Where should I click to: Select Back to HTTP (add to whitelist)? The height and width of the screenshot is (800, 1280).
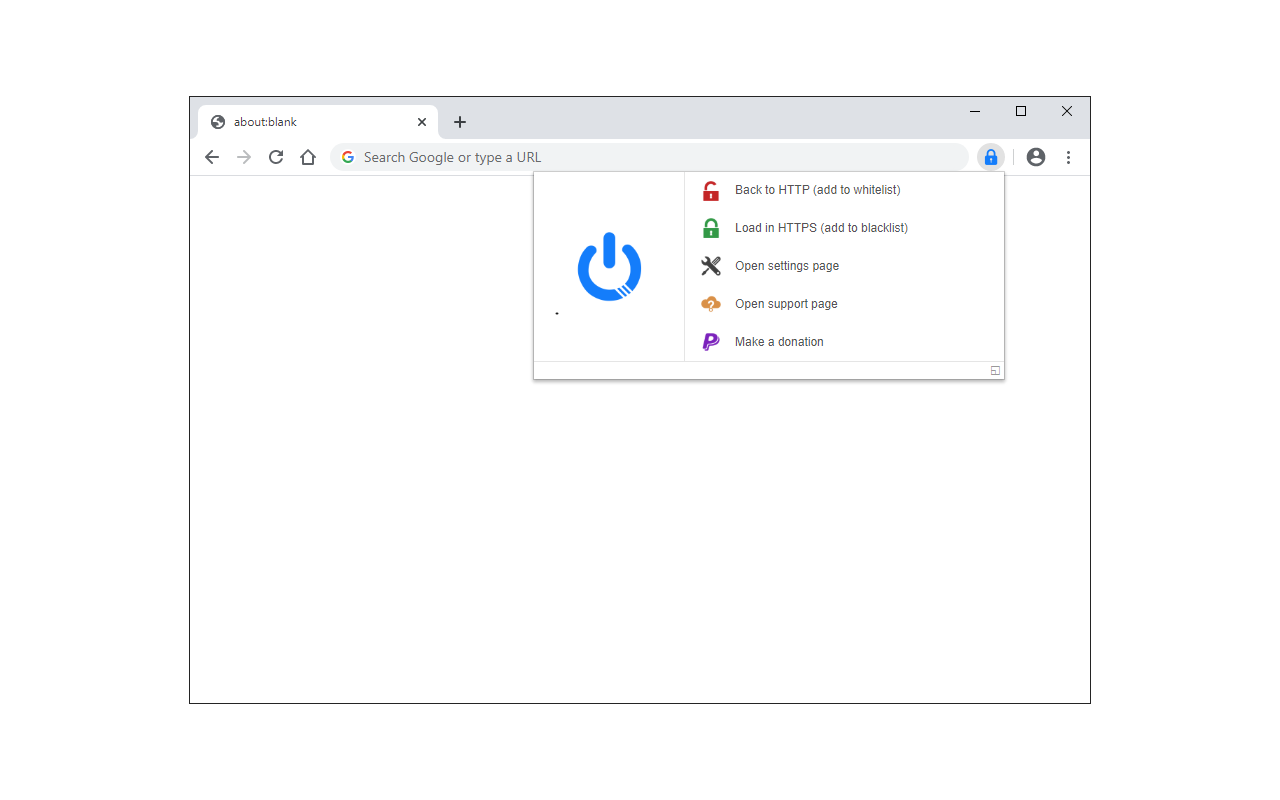(x=817, y=190)
